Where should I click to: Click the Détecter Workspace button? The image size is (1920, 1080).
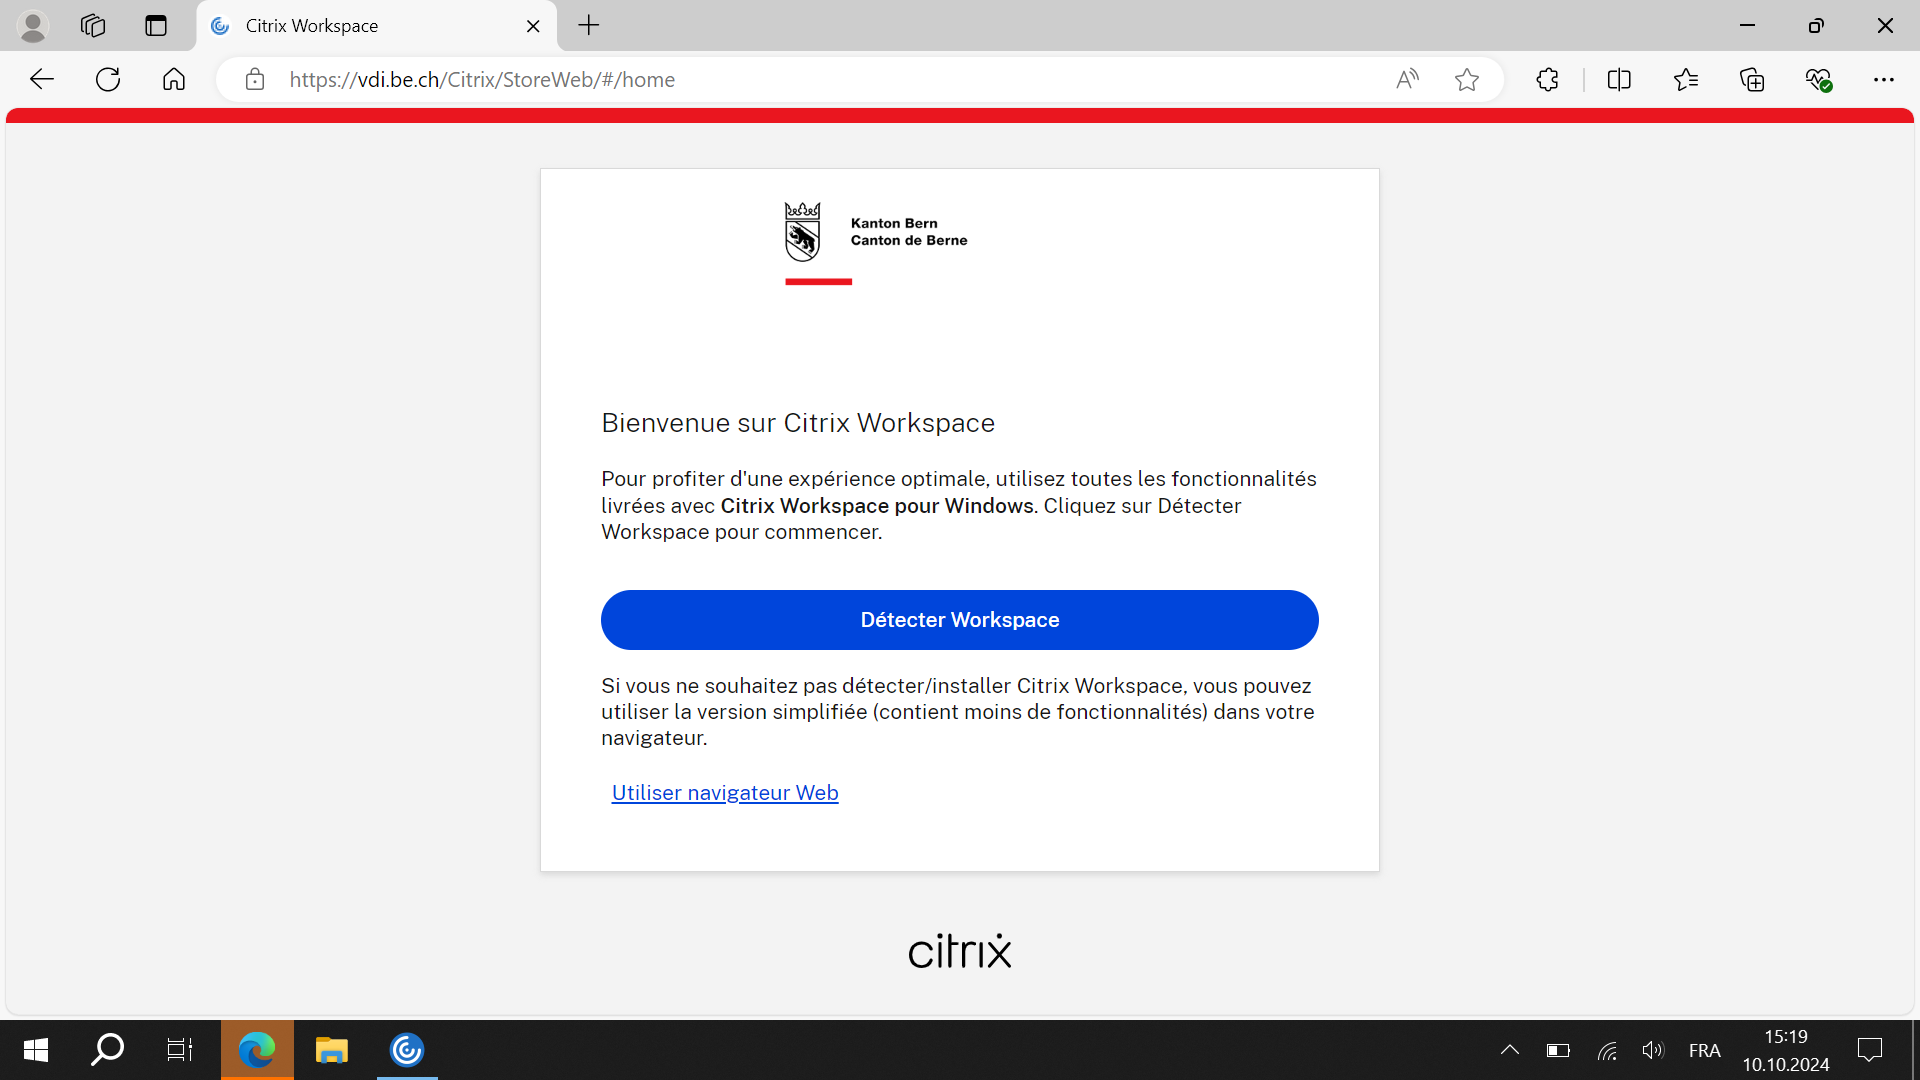[x=959, y=620]
